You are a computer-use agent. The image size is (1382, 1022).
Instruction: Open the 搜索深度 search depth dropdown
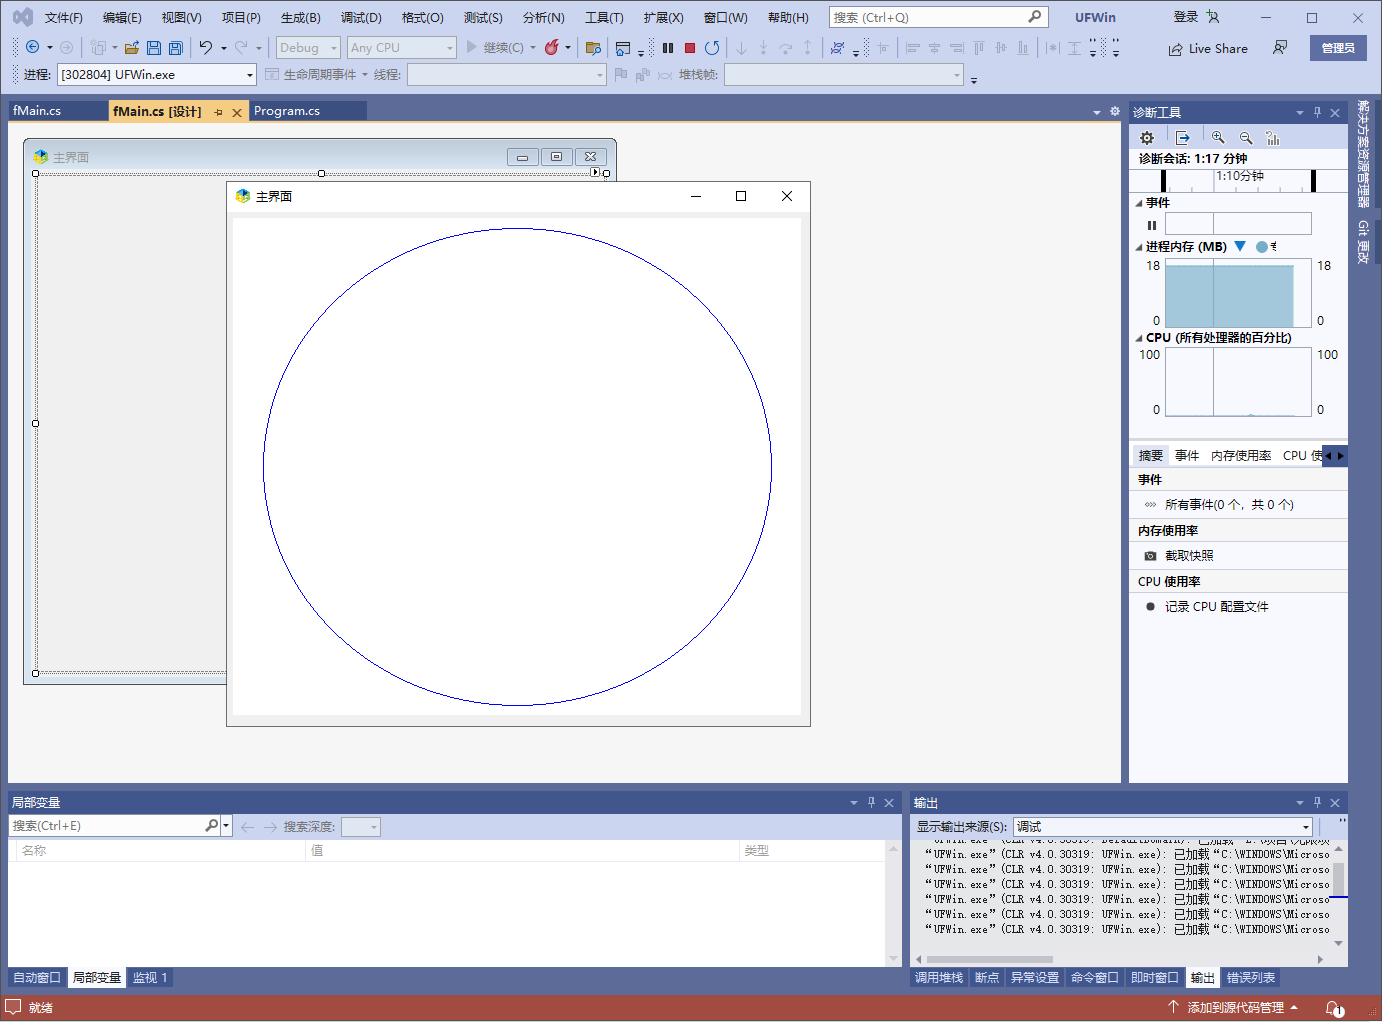[361, 827]
